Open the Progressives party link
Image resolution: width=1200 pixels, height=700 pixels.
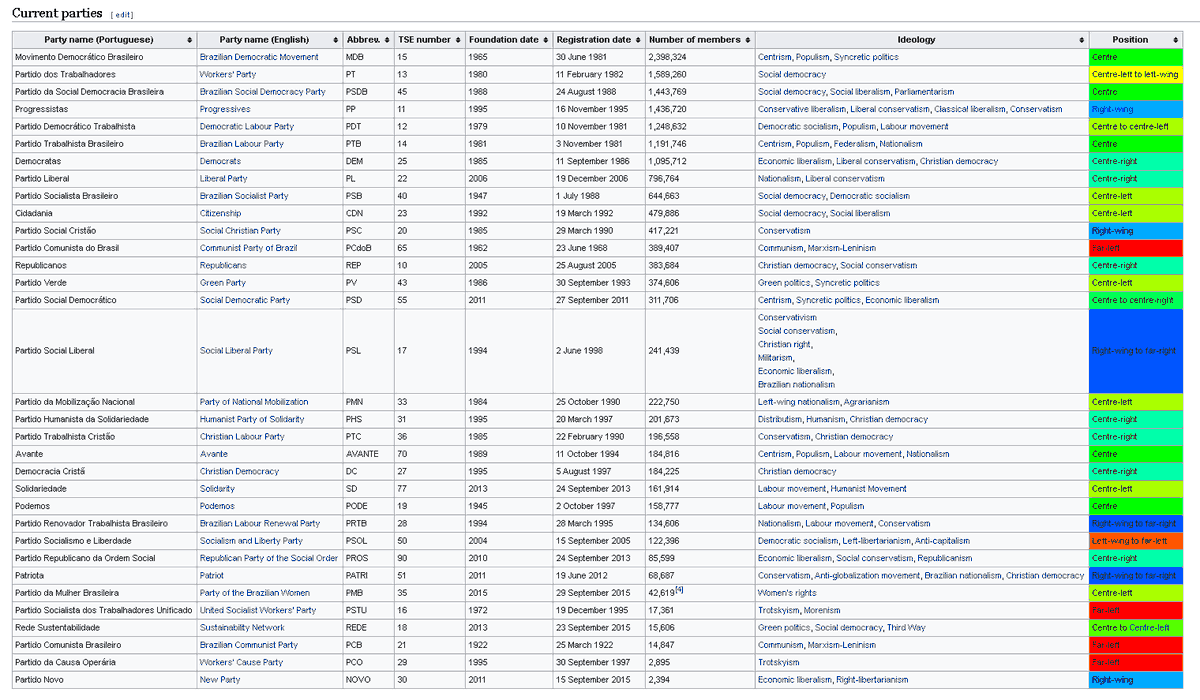coord(225,109)
